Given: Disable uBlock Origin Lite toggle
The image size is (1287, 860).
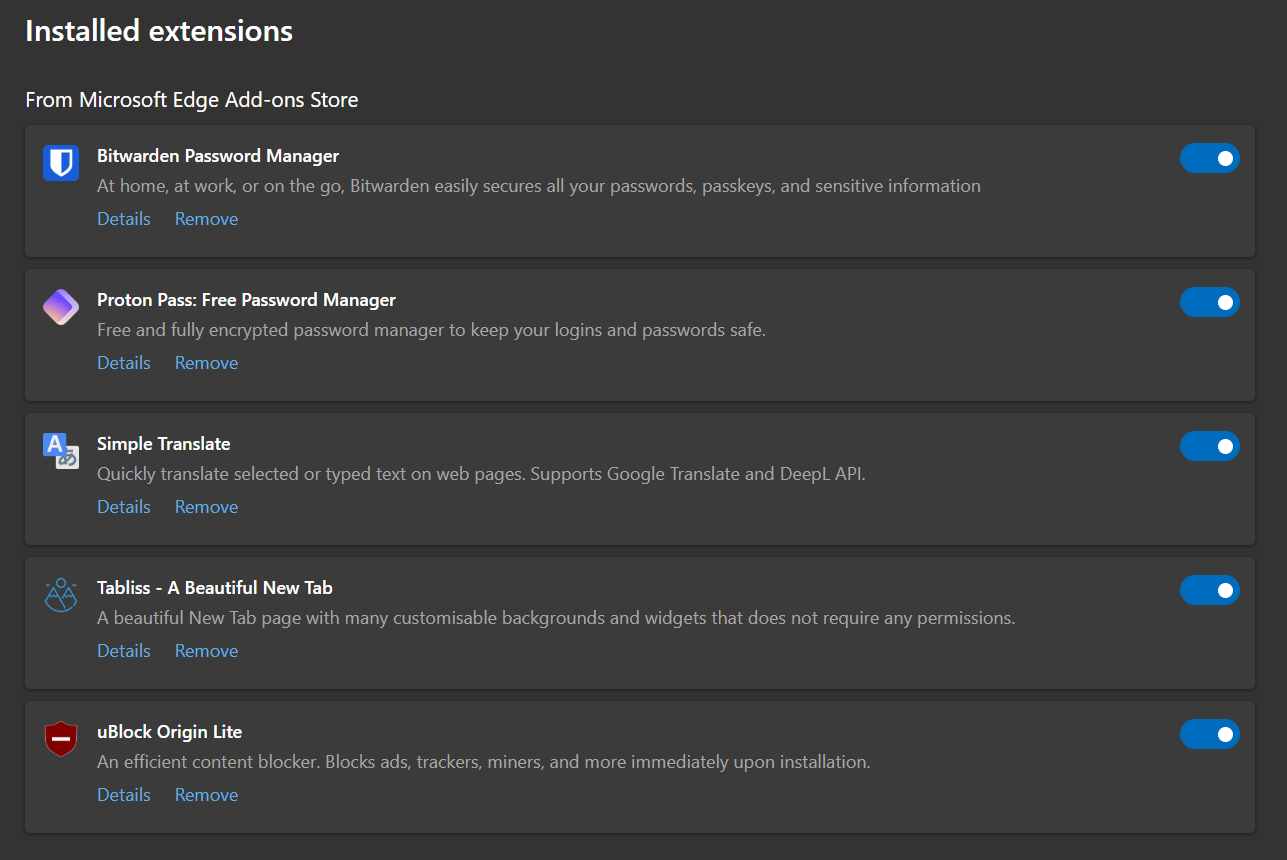Looking at the screenshot, I should [x=1210, y=734].
